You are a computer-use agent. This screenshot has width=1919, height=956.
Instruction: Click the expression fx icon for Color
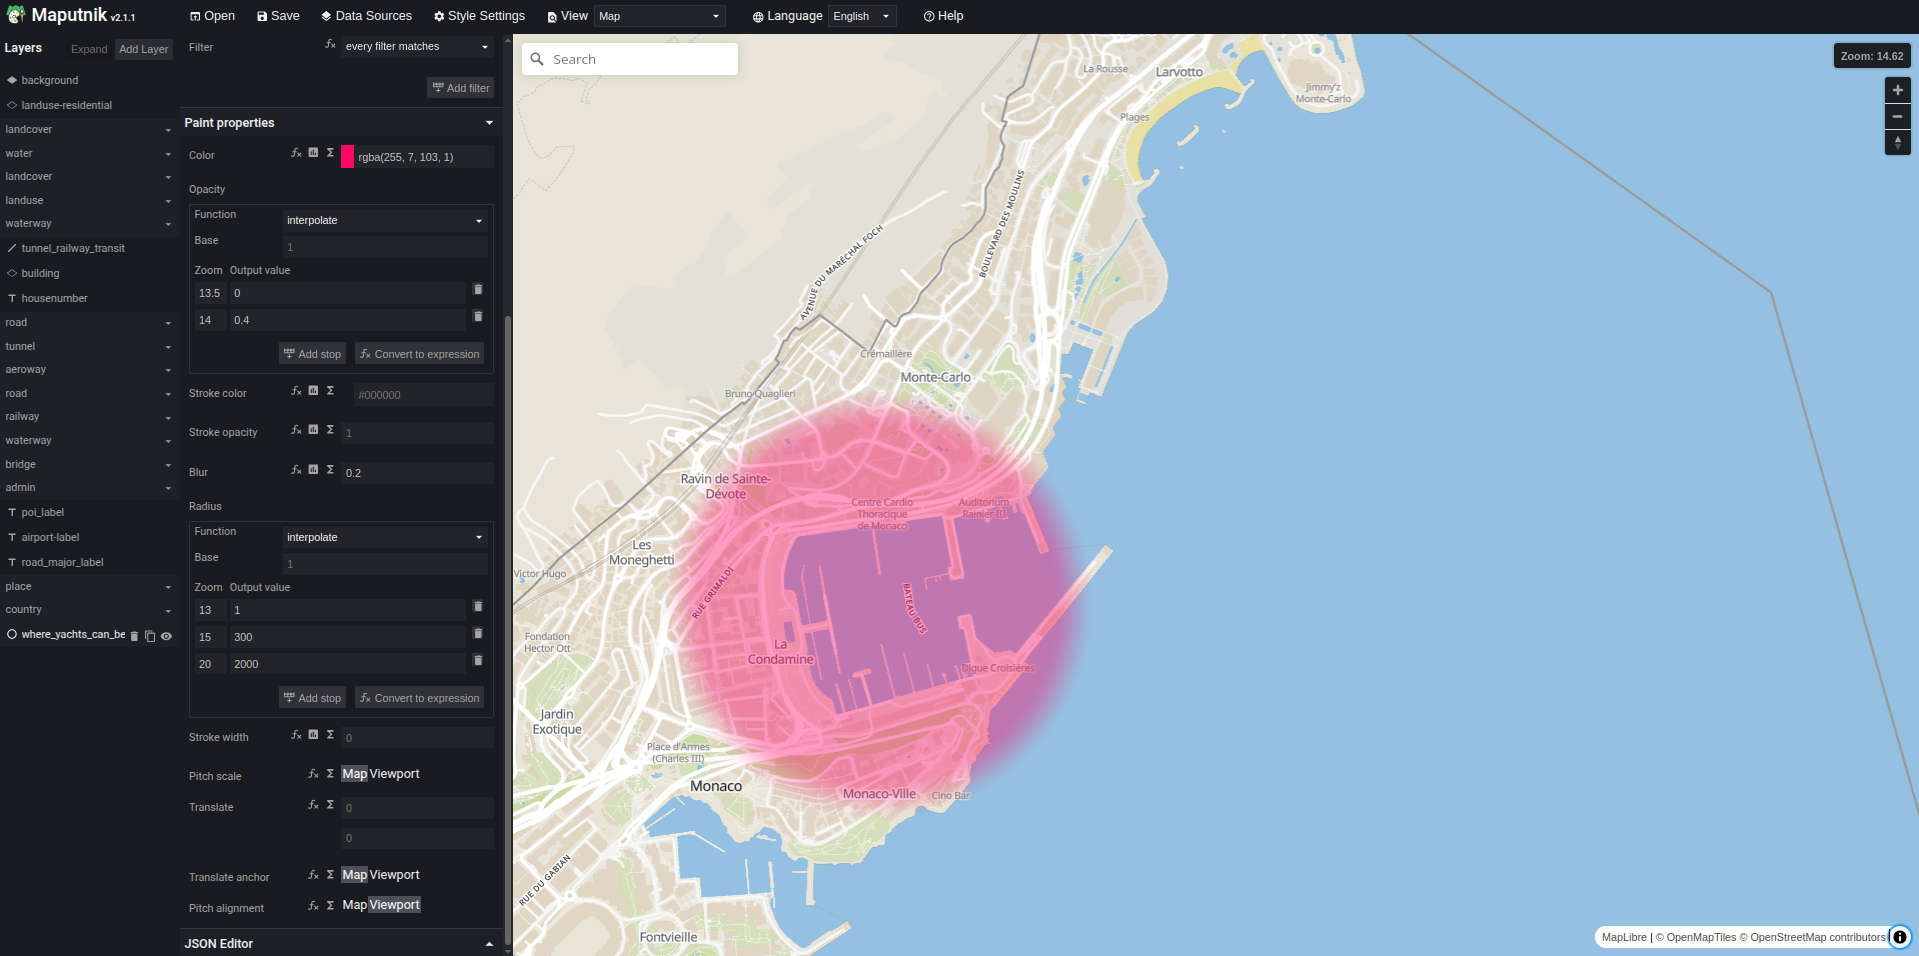[296, 153]
